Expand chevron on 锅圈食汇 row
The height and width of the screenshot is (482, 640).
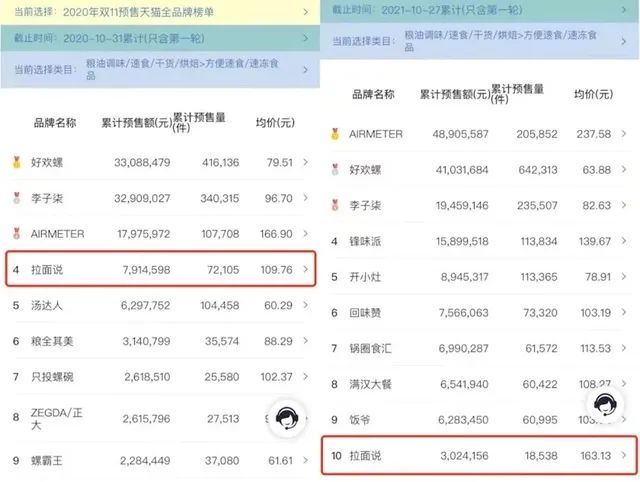[x=623, y=348]
